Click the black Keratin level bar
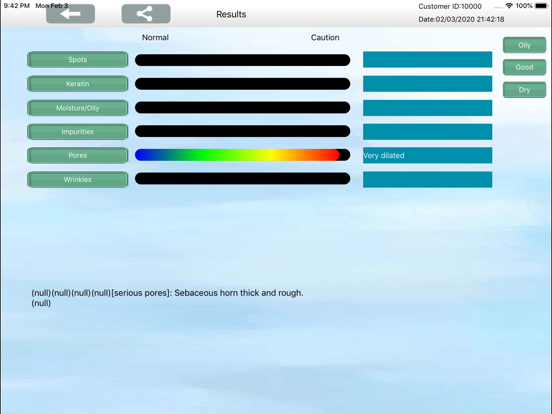This screenshot has width=552, height=414. tap(243, 84)
